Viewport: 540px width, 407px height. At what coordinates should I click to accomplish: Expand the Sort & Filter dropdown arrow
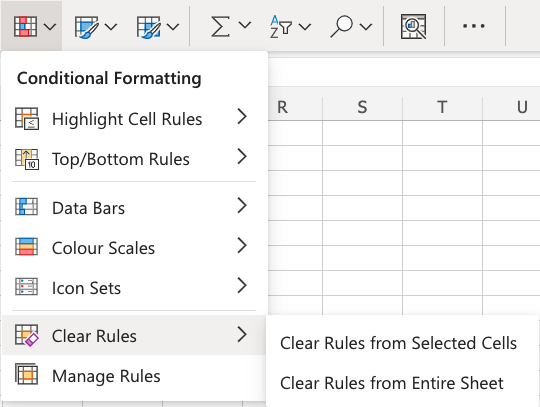pos(305,27)
